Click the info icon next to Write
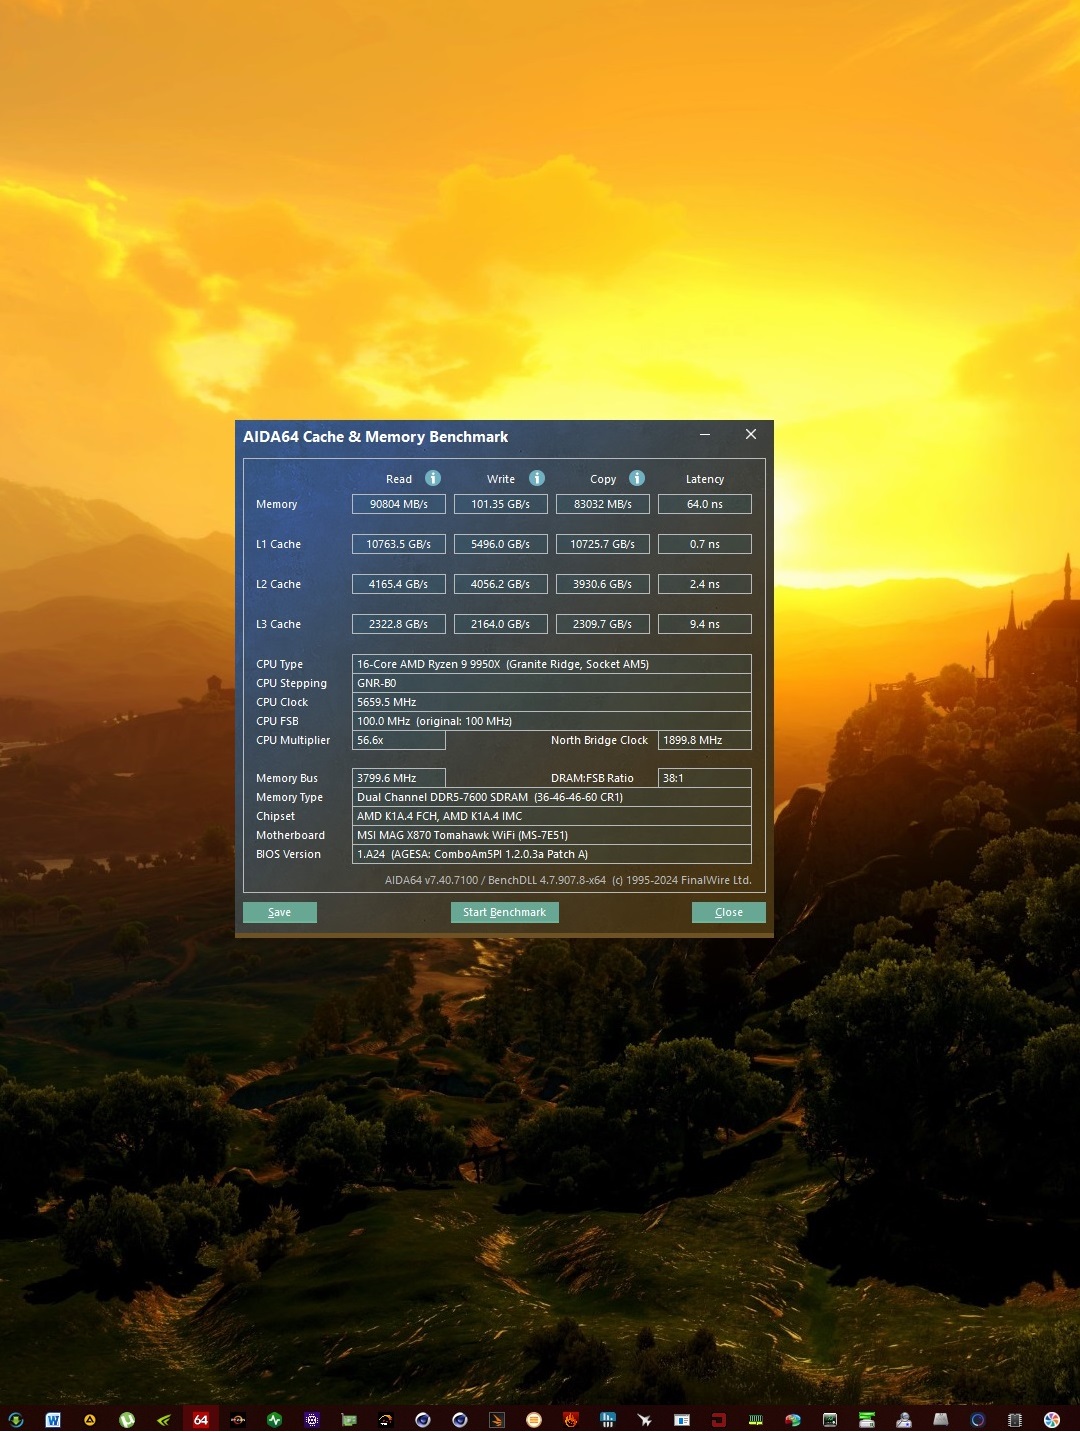Image resolution: width=1080 pixels, height=1432 pixels. click(x=537, y=478)
